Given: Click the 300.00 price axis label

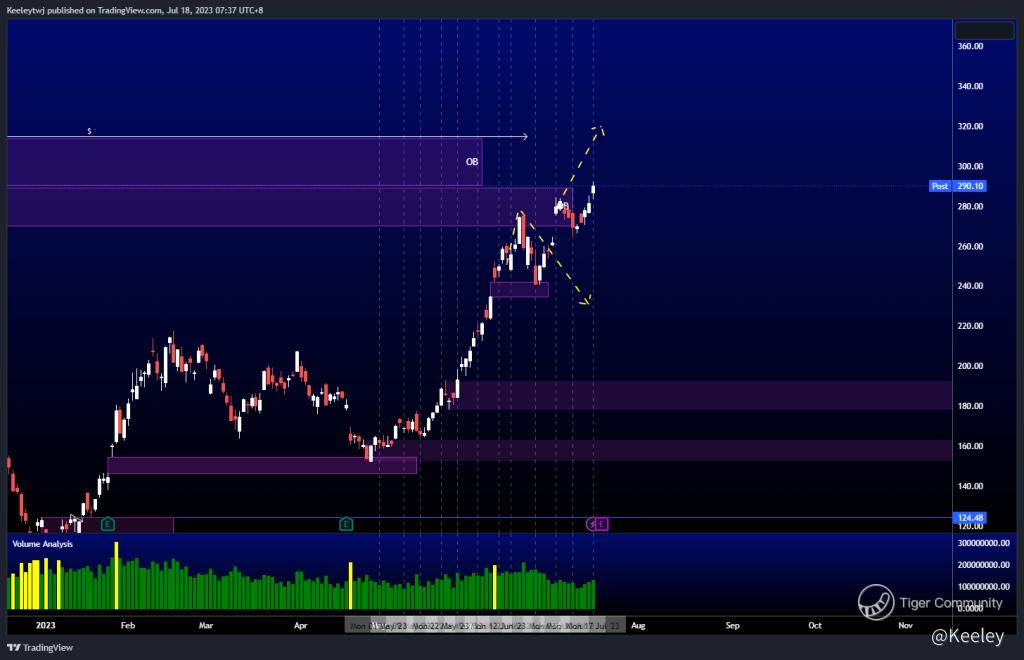Looking at the screenshot, I should pos(970,166).
